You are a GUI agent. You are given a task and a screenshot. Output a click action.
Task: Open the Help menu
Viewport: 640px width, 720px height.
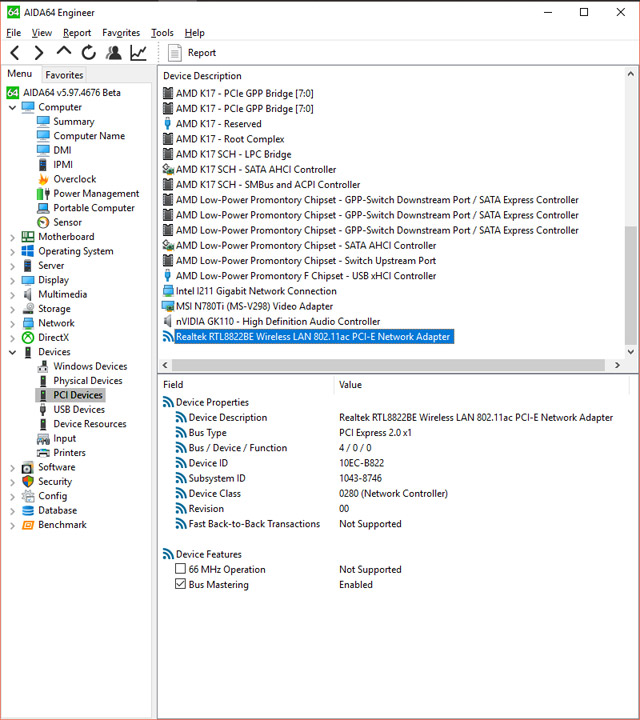click(195, 33)
